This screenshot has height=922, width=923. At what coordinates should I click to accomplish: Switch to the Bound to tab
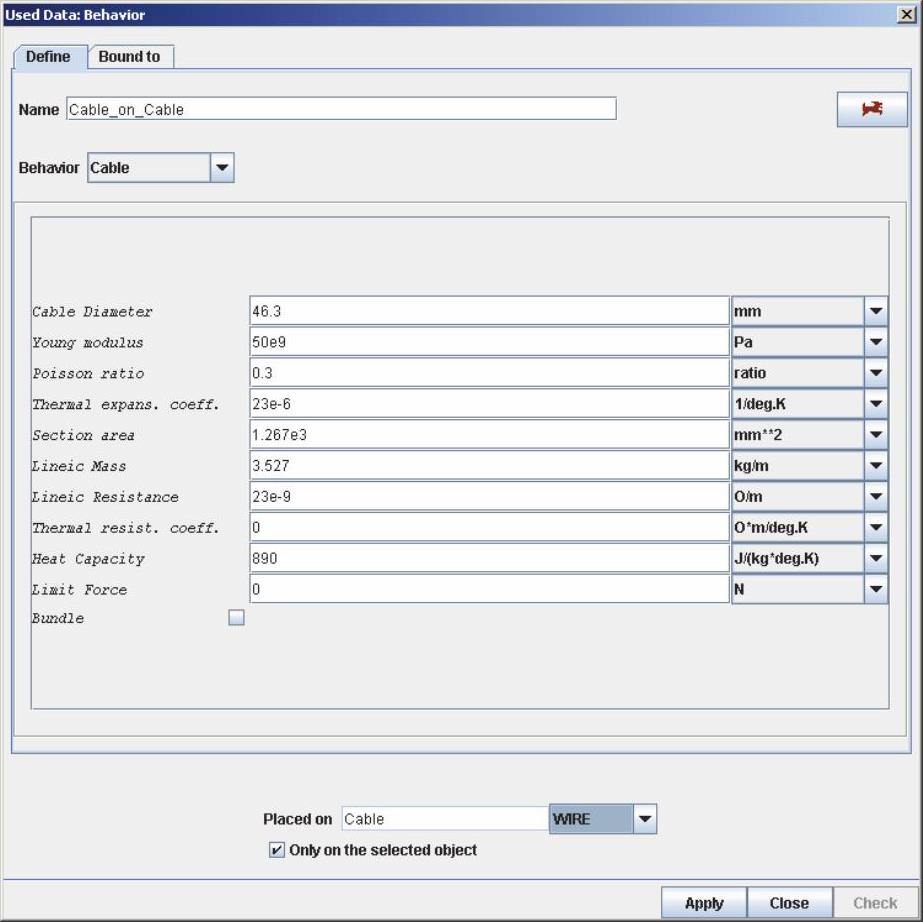[x=129, y=57]
